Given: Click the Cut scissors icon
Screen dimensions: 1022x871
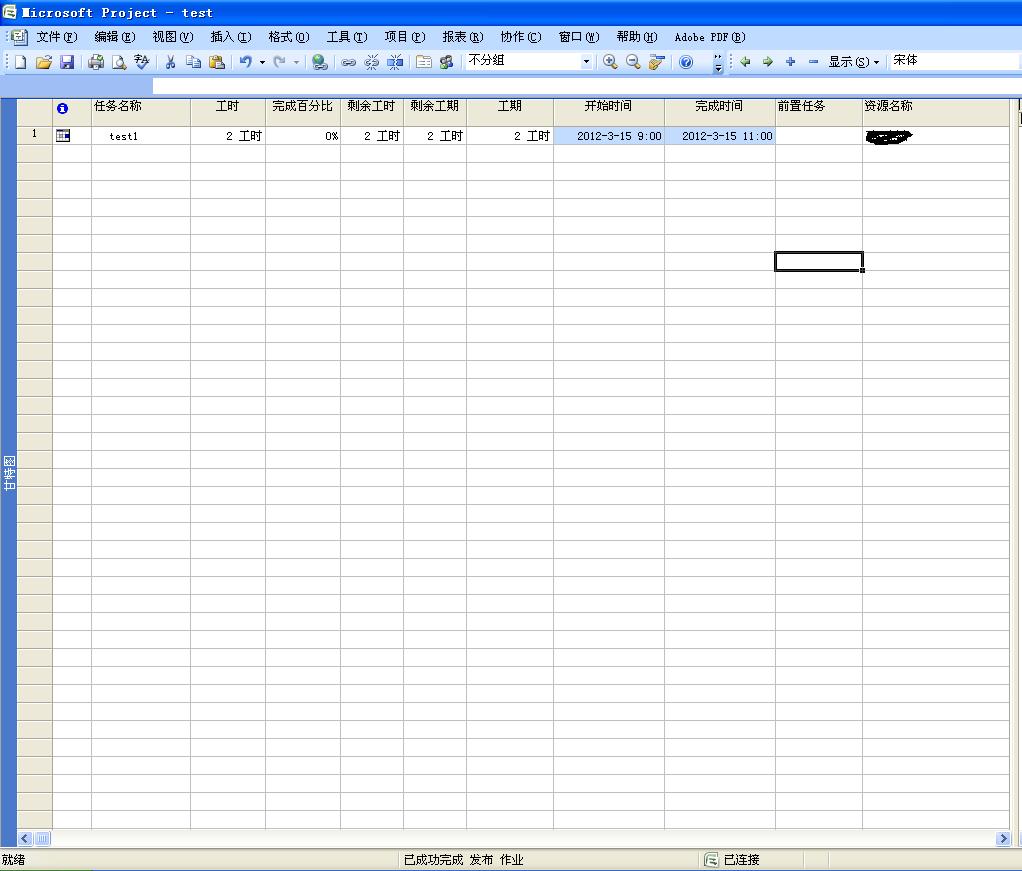Looking at the screenshot, I should pos(170,62).
